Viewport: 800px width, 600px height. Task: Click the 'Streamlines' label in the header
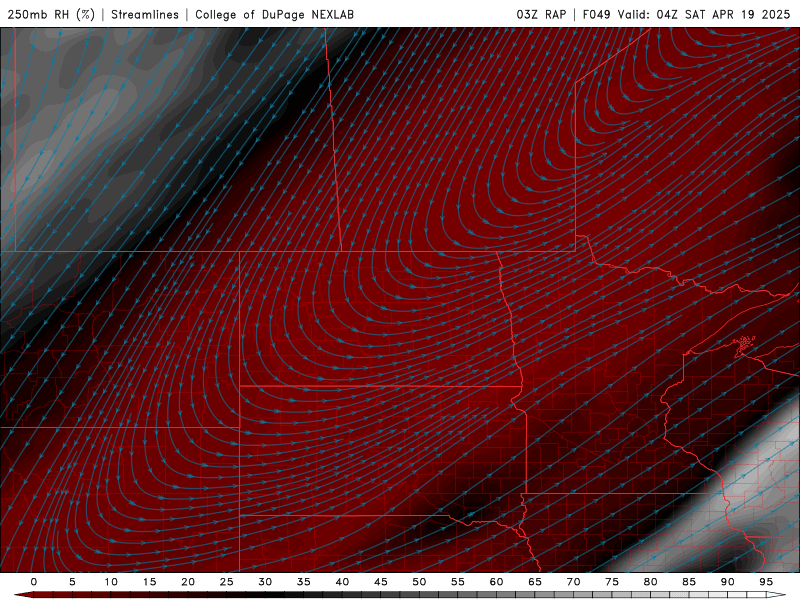145,14
